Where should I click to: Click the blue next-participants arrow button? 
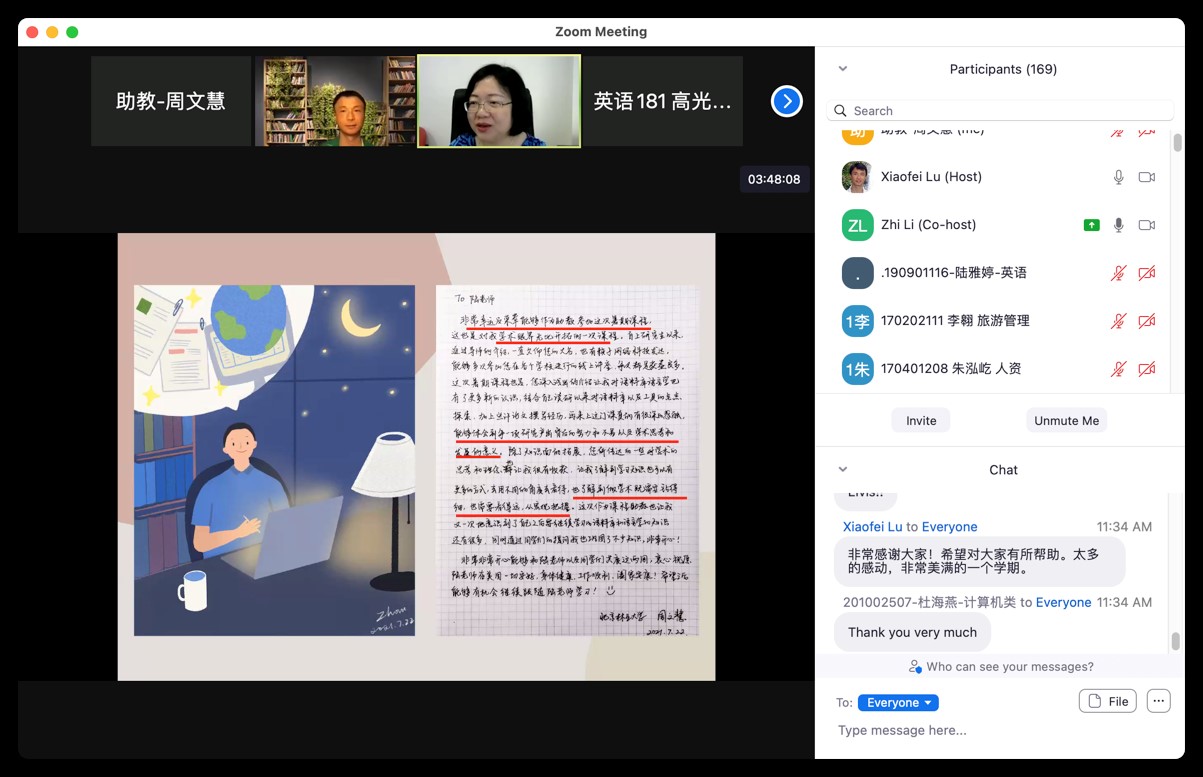(x=787, y=101)
